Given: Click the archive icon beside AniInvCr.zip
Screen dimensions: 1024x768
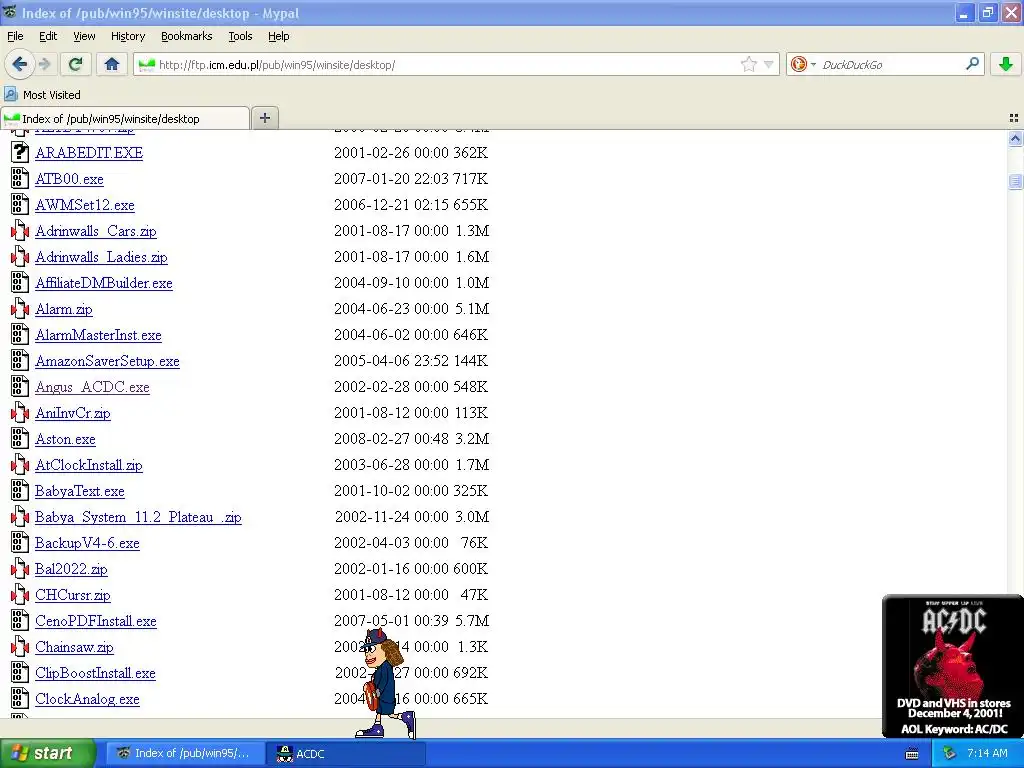Looking at the screenshot, I should tap(20, 412).
